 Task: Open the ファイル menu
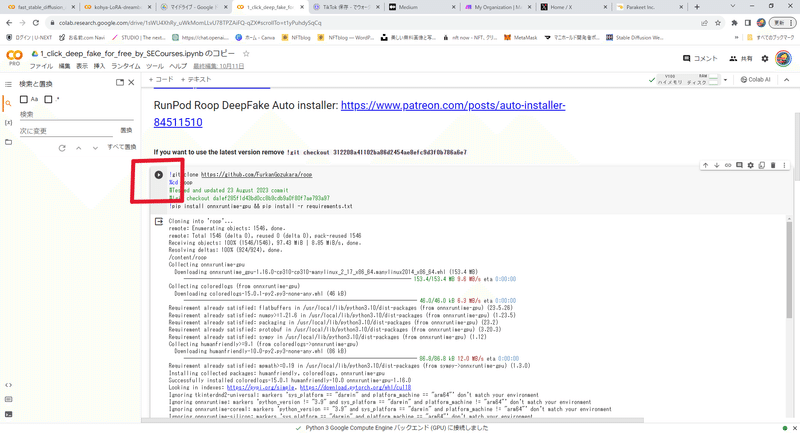pyautogui.click(x=41, y=66)
